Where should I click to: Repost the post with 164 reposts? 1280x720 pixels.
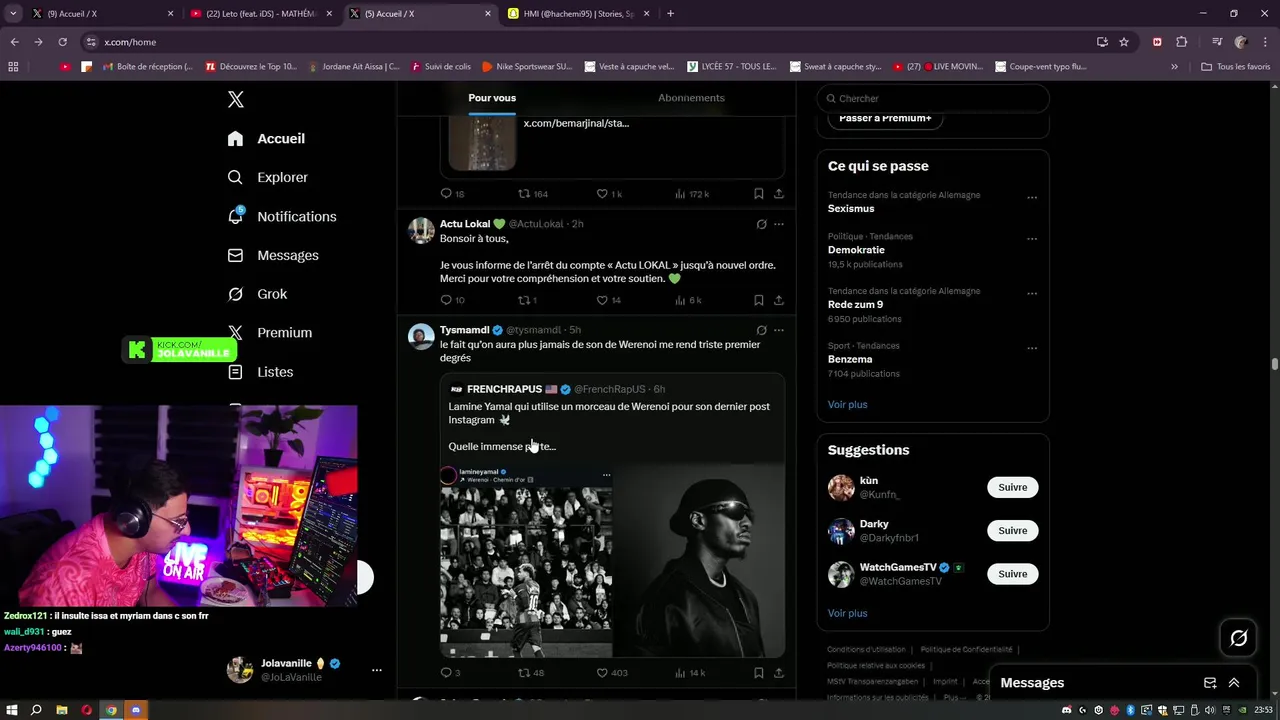coord(523,194)
